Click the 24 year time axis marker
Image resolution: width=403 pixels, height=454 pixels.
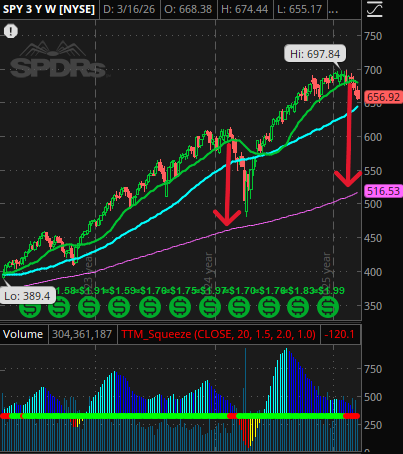click(x=208, y=272)
